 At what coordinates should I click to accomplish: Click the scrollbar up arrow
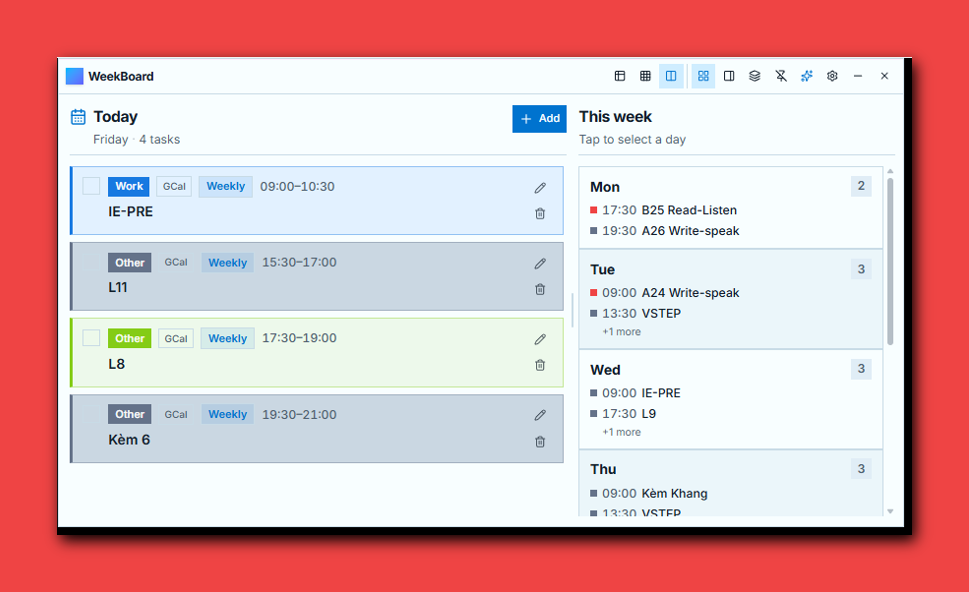coord(890,171)
